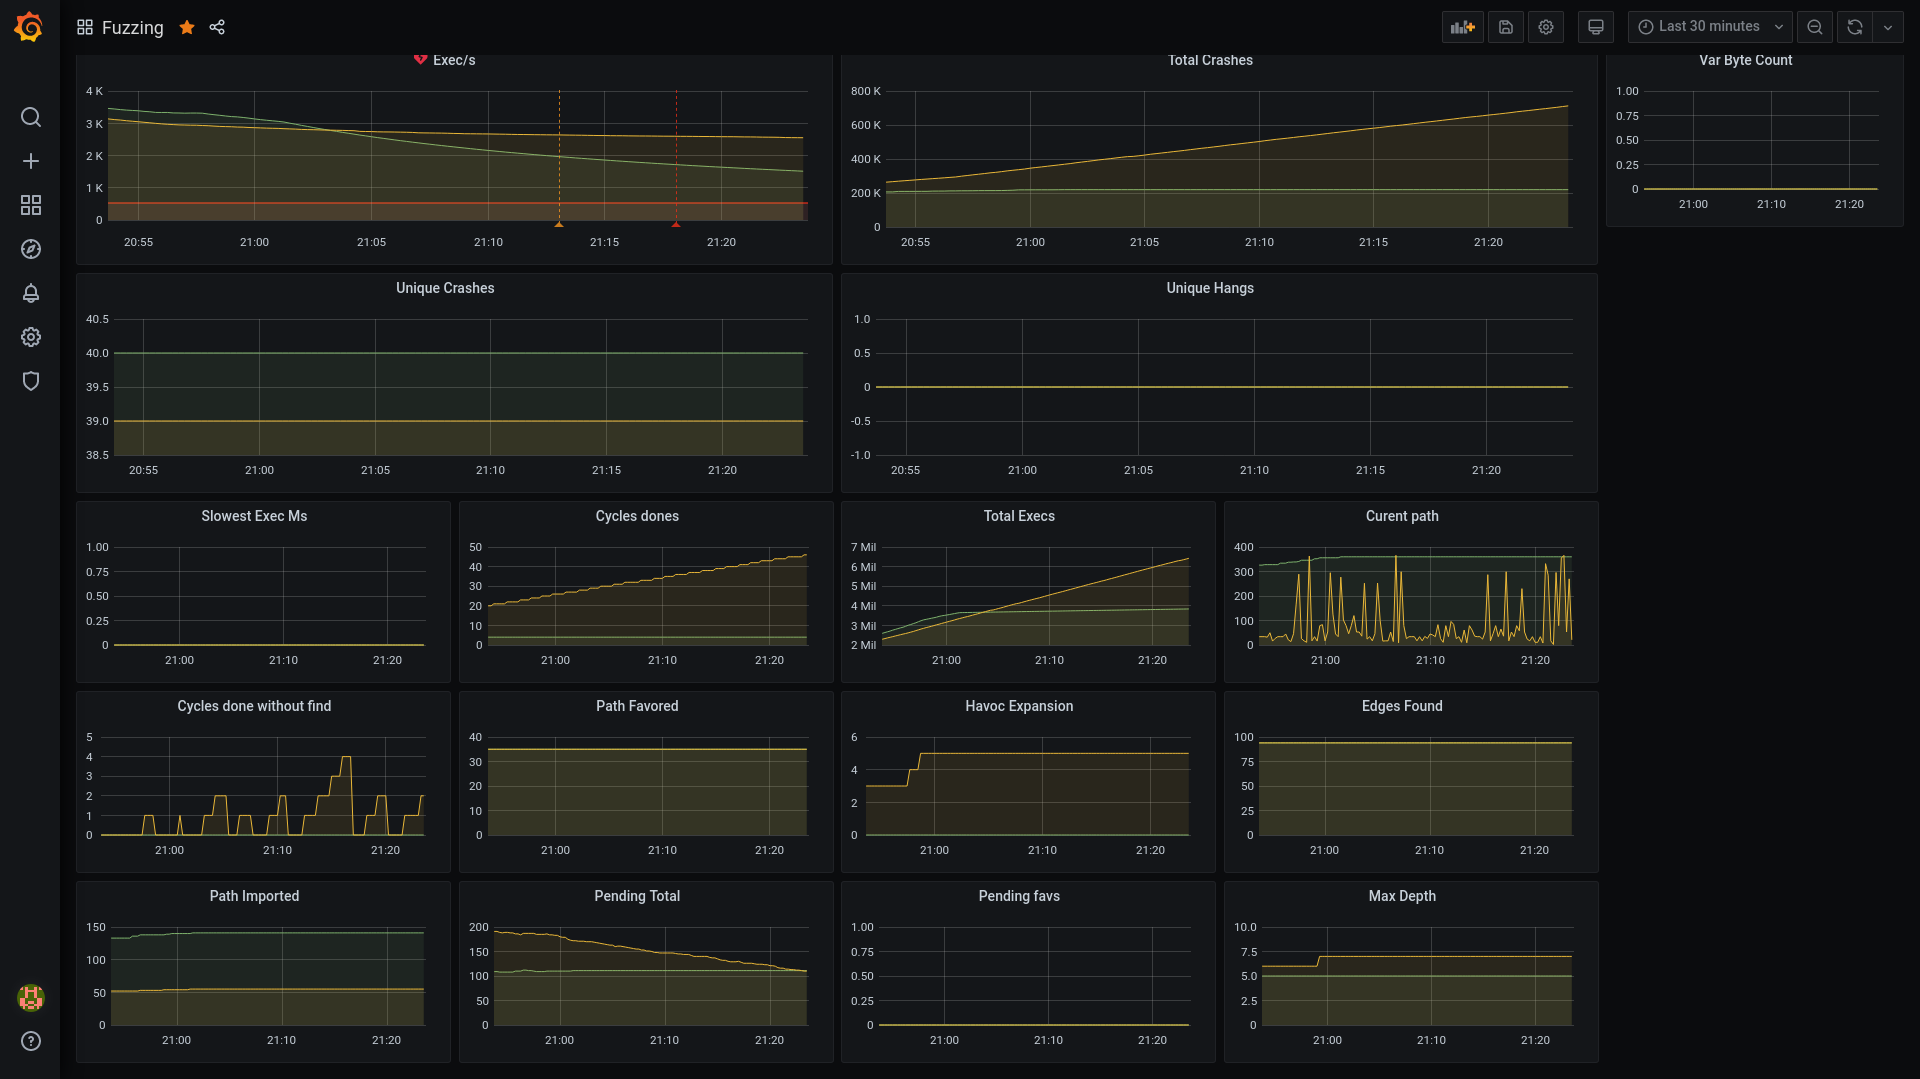The image size is (1920, 1079).
Task: Enable TV kiosk mode with the monitor icon
Action: coord(1595,27)
